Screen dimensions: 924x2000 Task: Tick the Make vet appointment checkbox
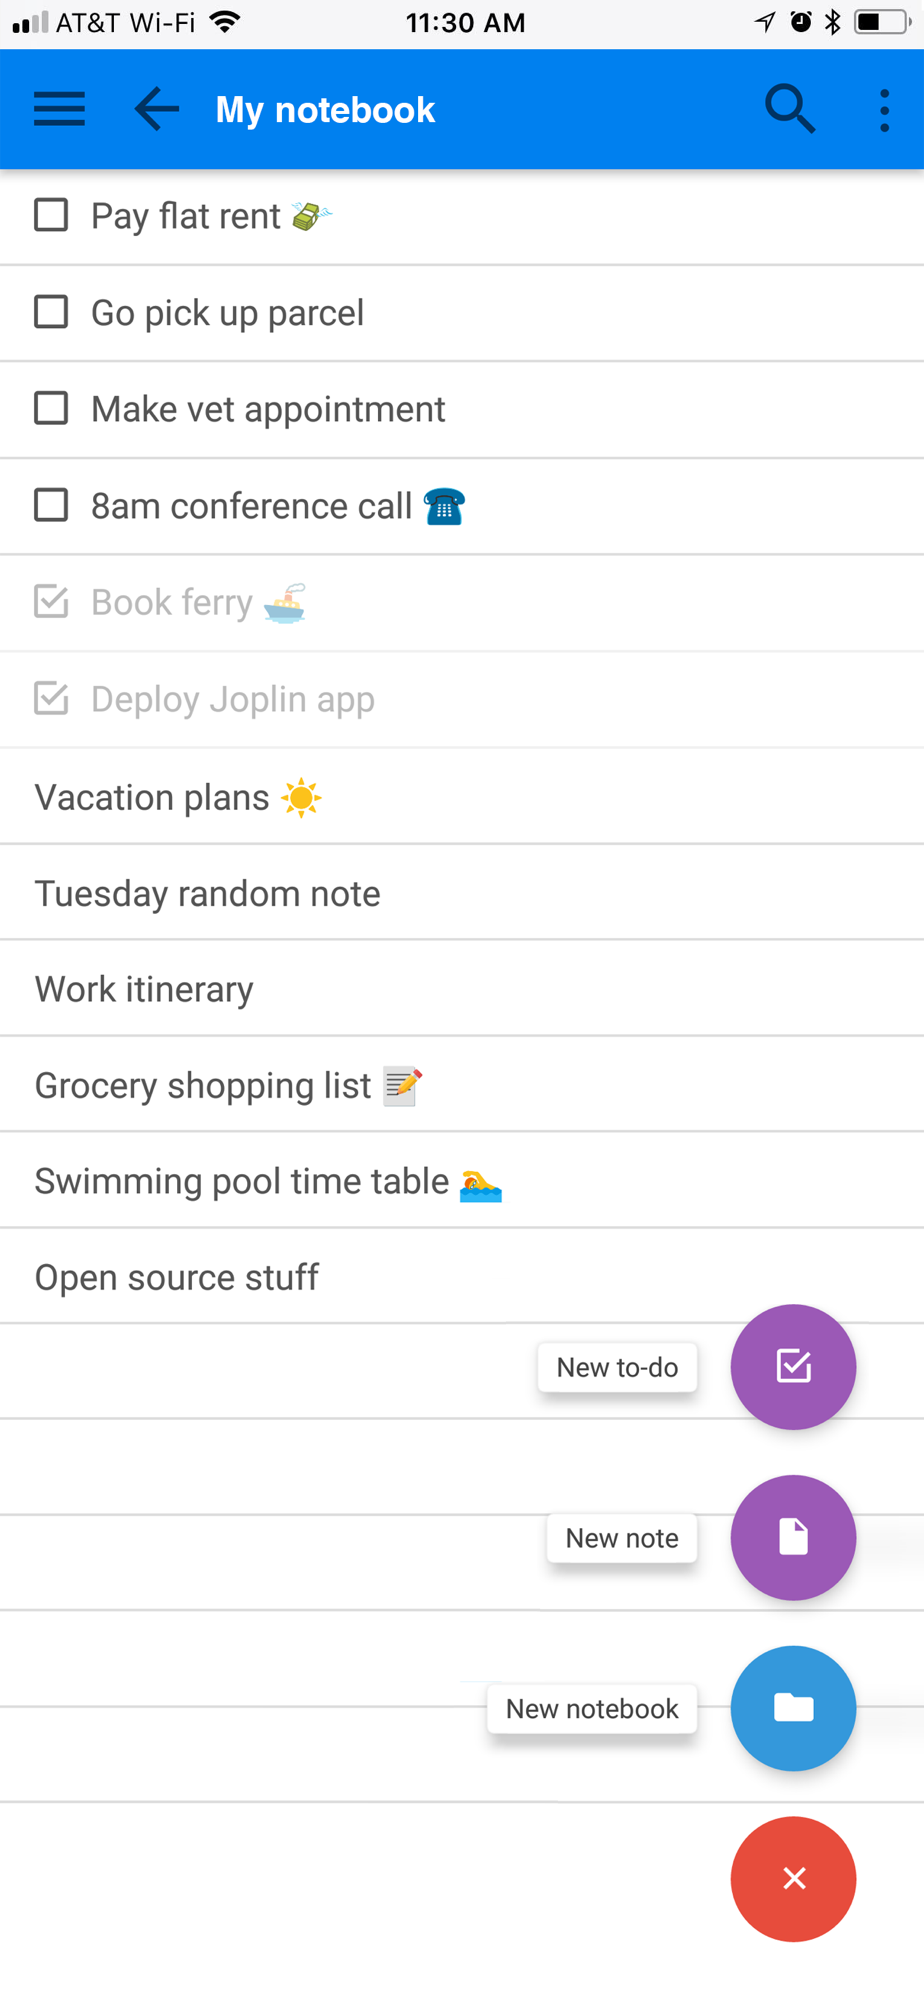[x=51, y=408]
